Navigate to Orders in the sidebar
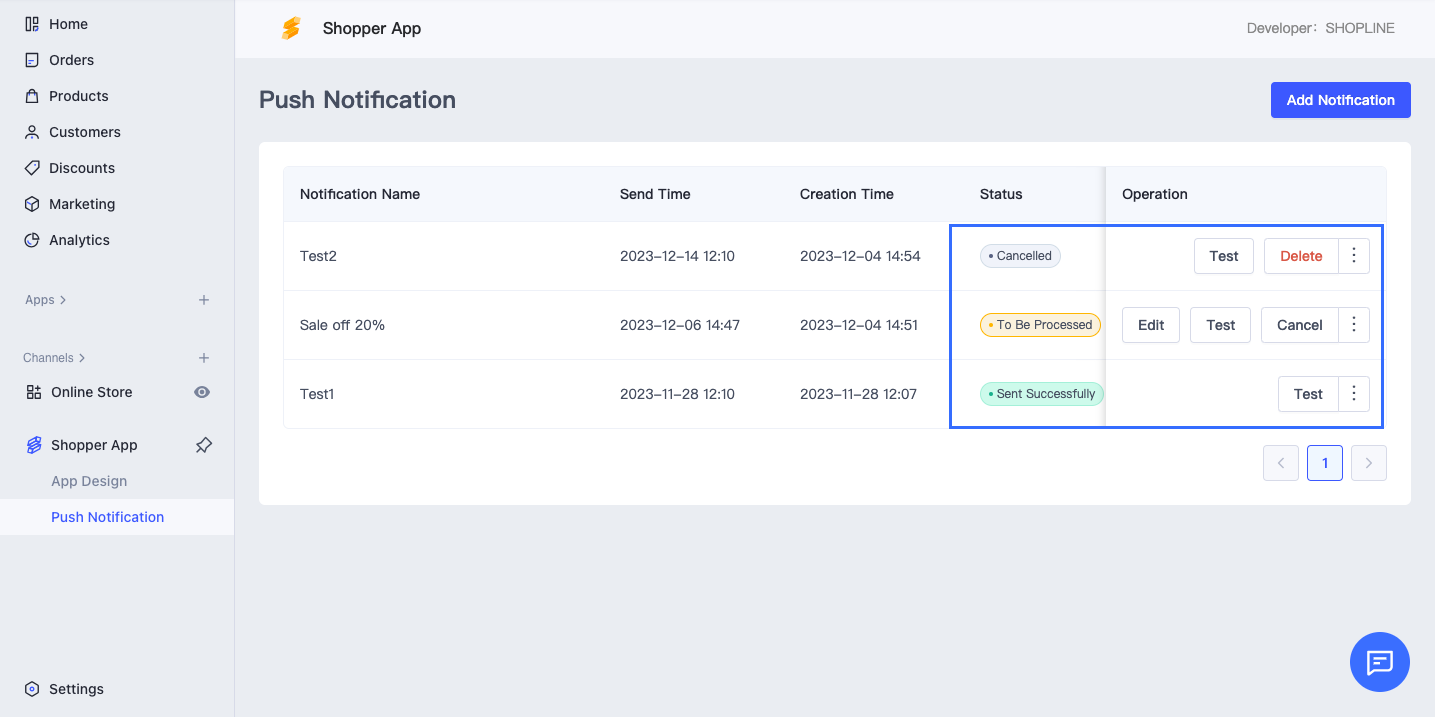 (71, 60)
